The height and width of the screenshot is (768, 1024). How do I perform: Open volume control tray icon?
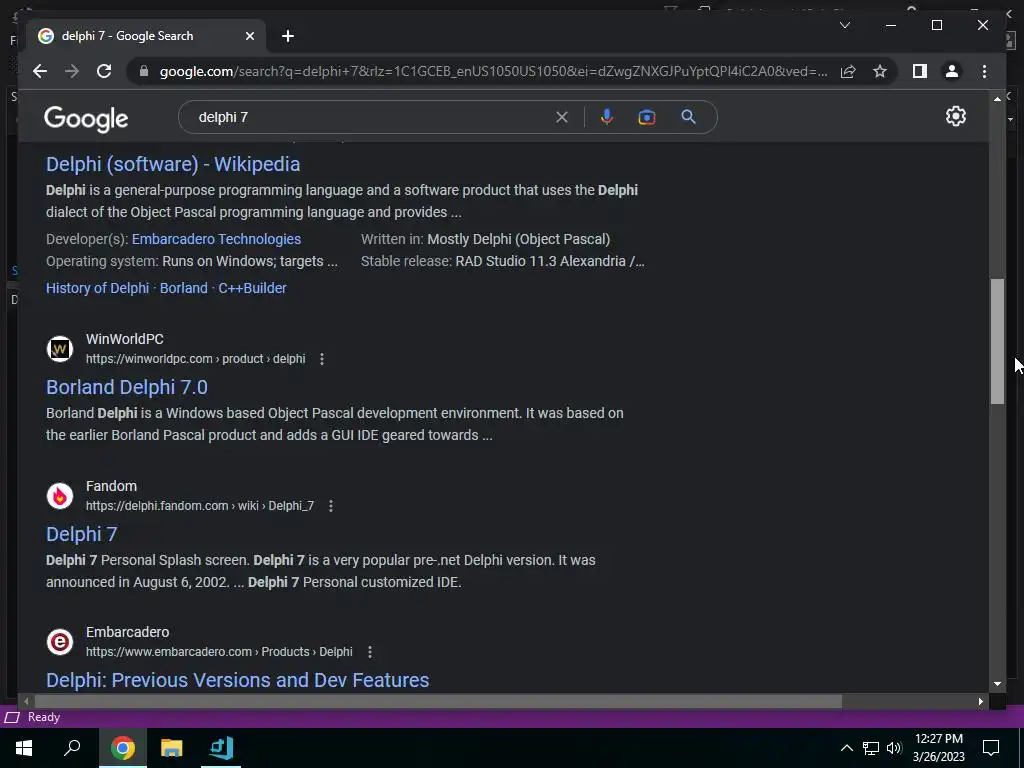[894, 748]
